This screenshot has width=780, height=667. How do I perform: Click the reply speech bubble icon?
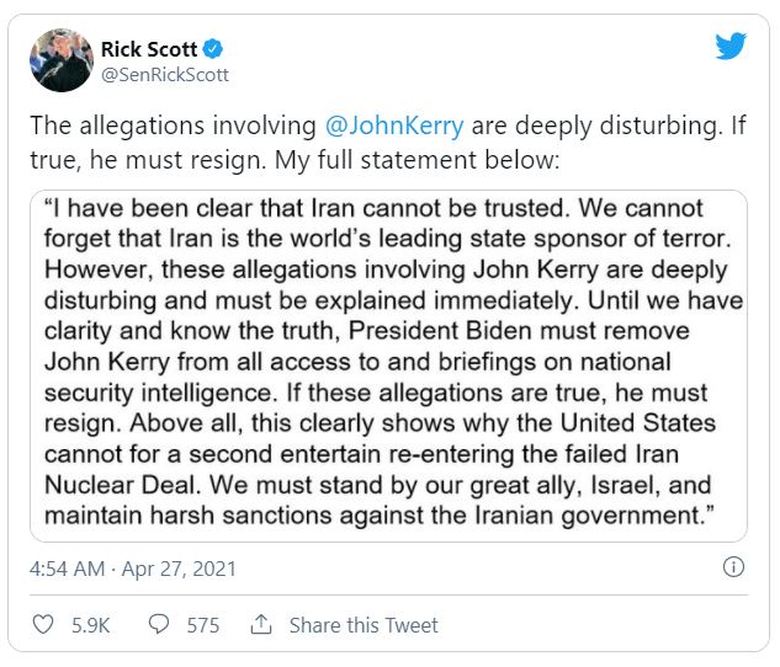[x=158, y=625]
